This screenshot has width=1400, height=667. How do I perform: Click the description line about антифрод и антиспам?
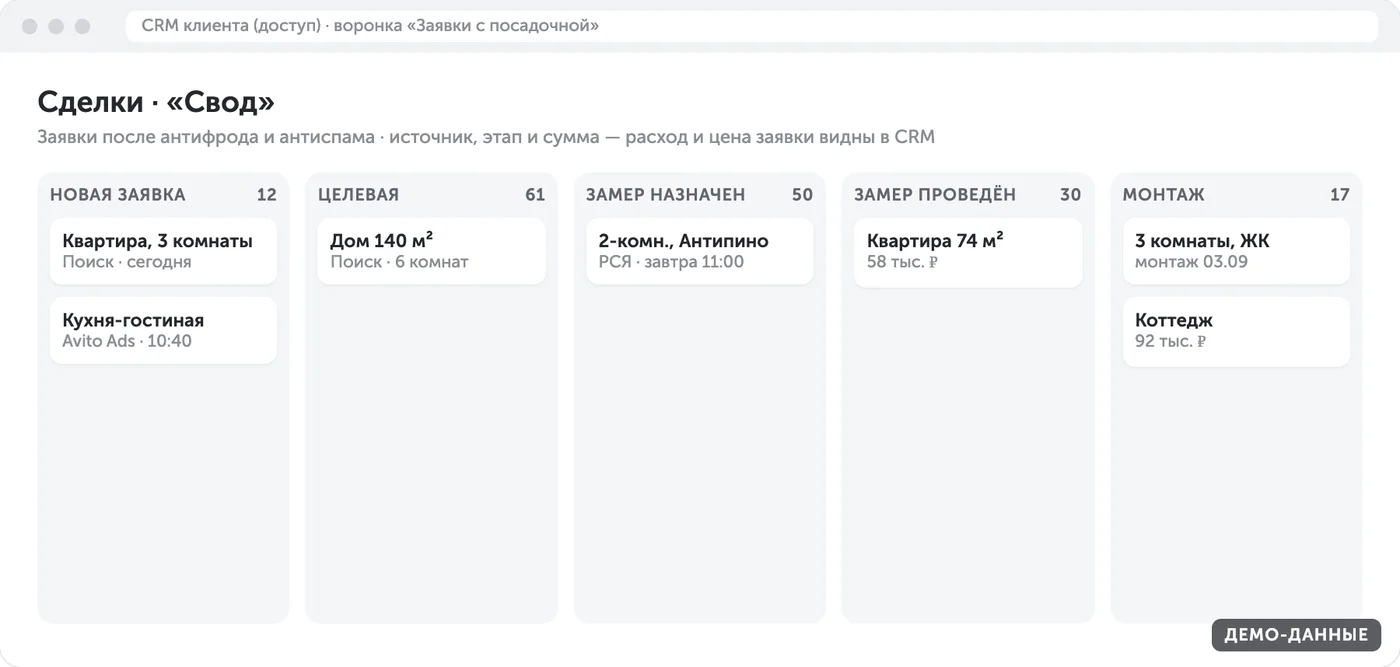coord(486,137)
